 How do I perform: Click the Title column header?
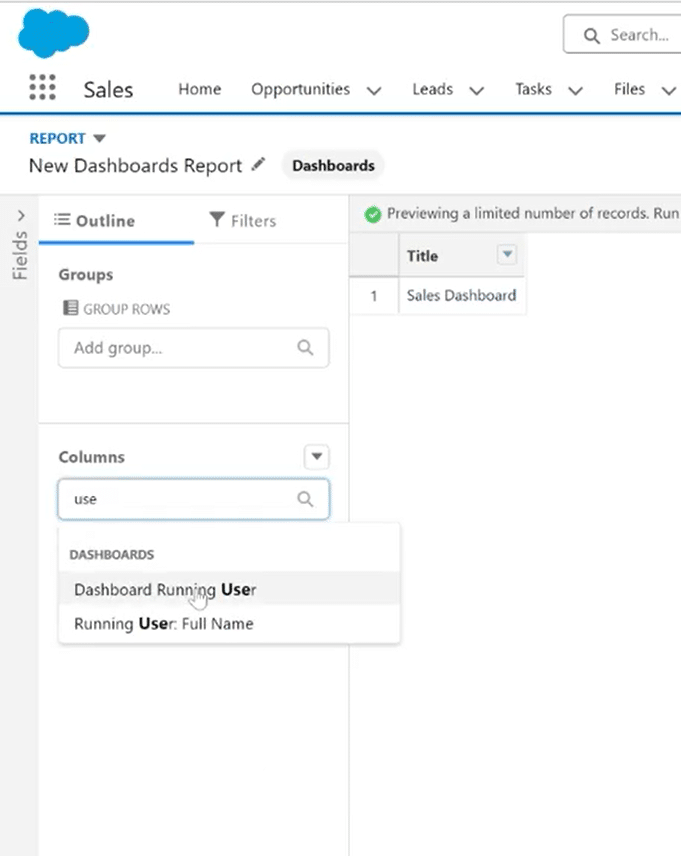pos(422,255)
